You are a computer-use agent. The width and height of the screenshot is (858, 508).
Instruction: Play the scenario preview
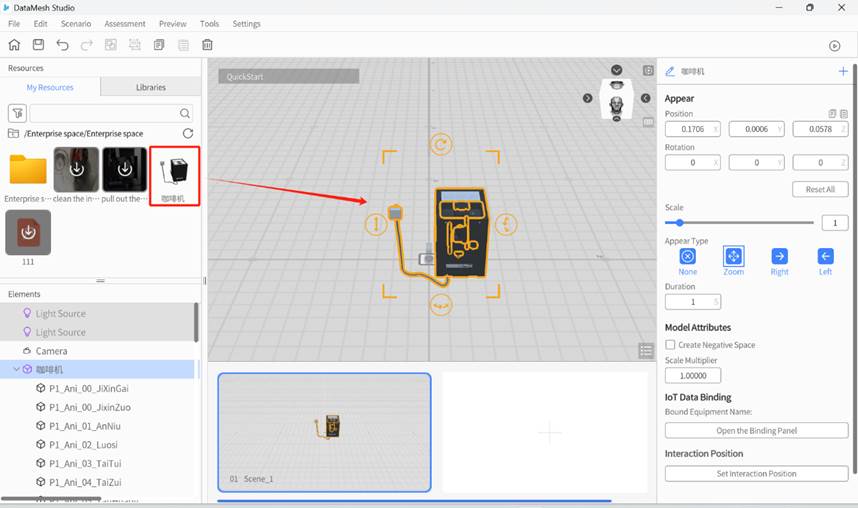pos(835,46)
